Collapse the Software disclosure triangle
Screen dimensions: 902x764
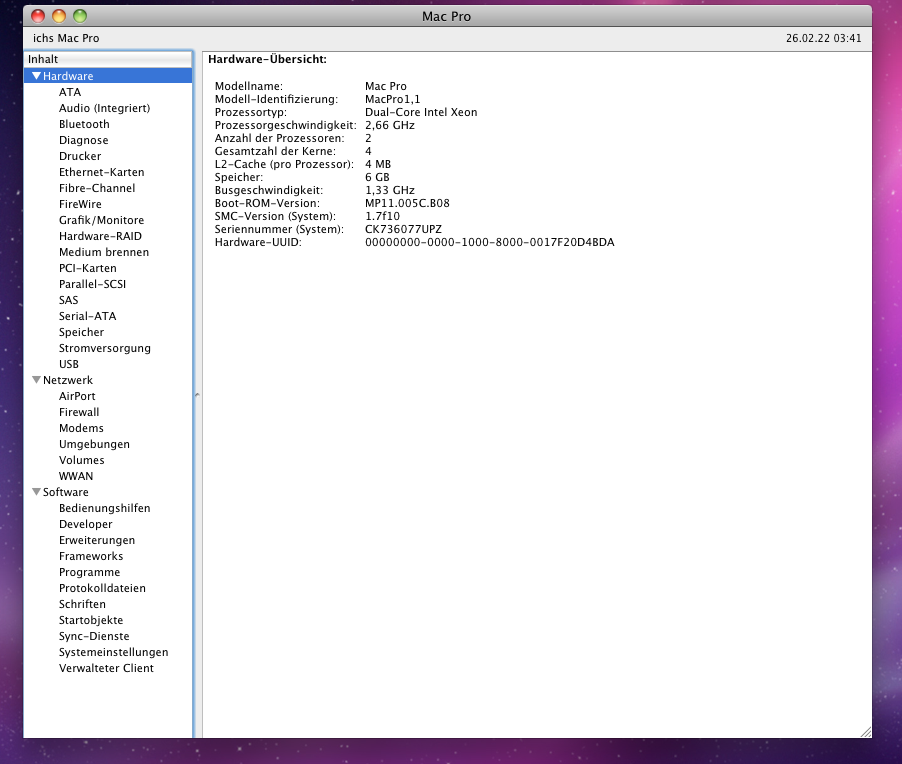coord(37,492)
